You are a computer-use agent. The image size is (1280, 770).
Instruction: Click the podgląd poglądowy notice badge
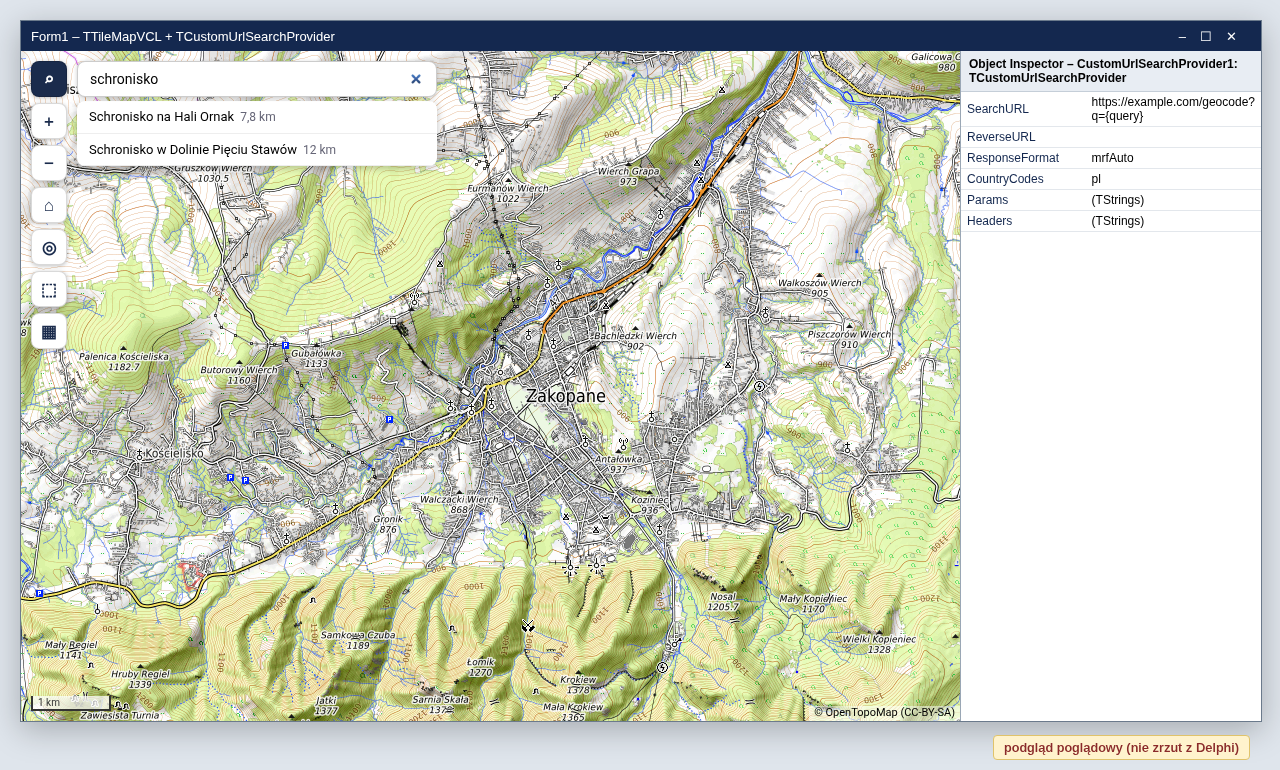(1121, 747)
